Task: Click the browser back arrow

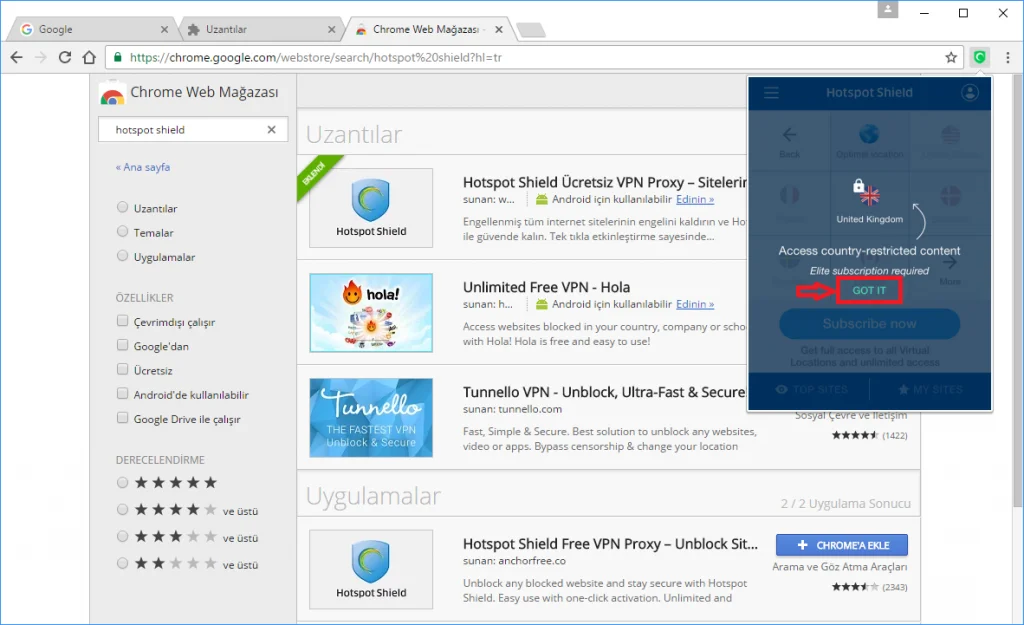Action: (x=16, y=58)
